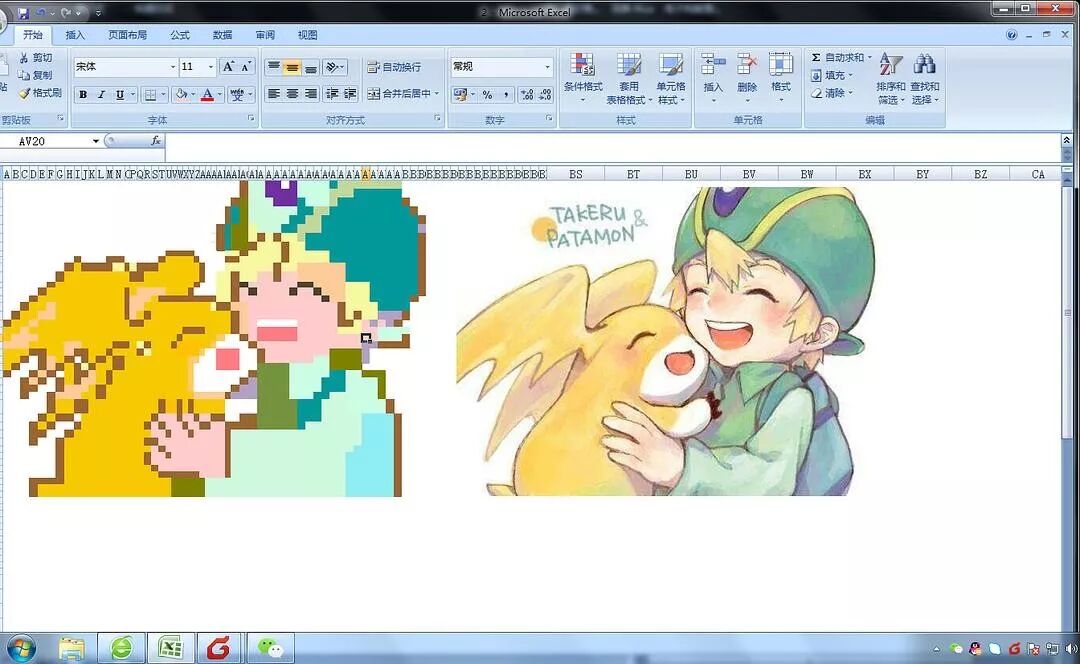The image size is (1080, 664).
Task: Select column header BW
Action: click(x=807, y=174)
